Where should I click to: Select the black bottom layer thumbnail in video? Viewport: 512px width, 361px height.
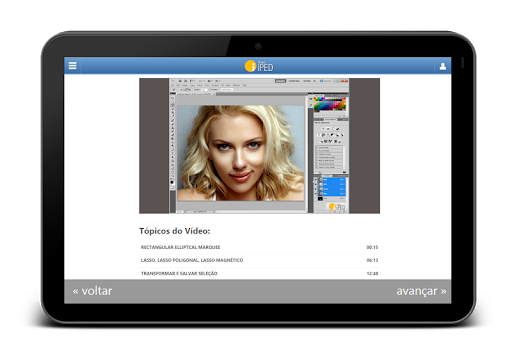(320, 199)
